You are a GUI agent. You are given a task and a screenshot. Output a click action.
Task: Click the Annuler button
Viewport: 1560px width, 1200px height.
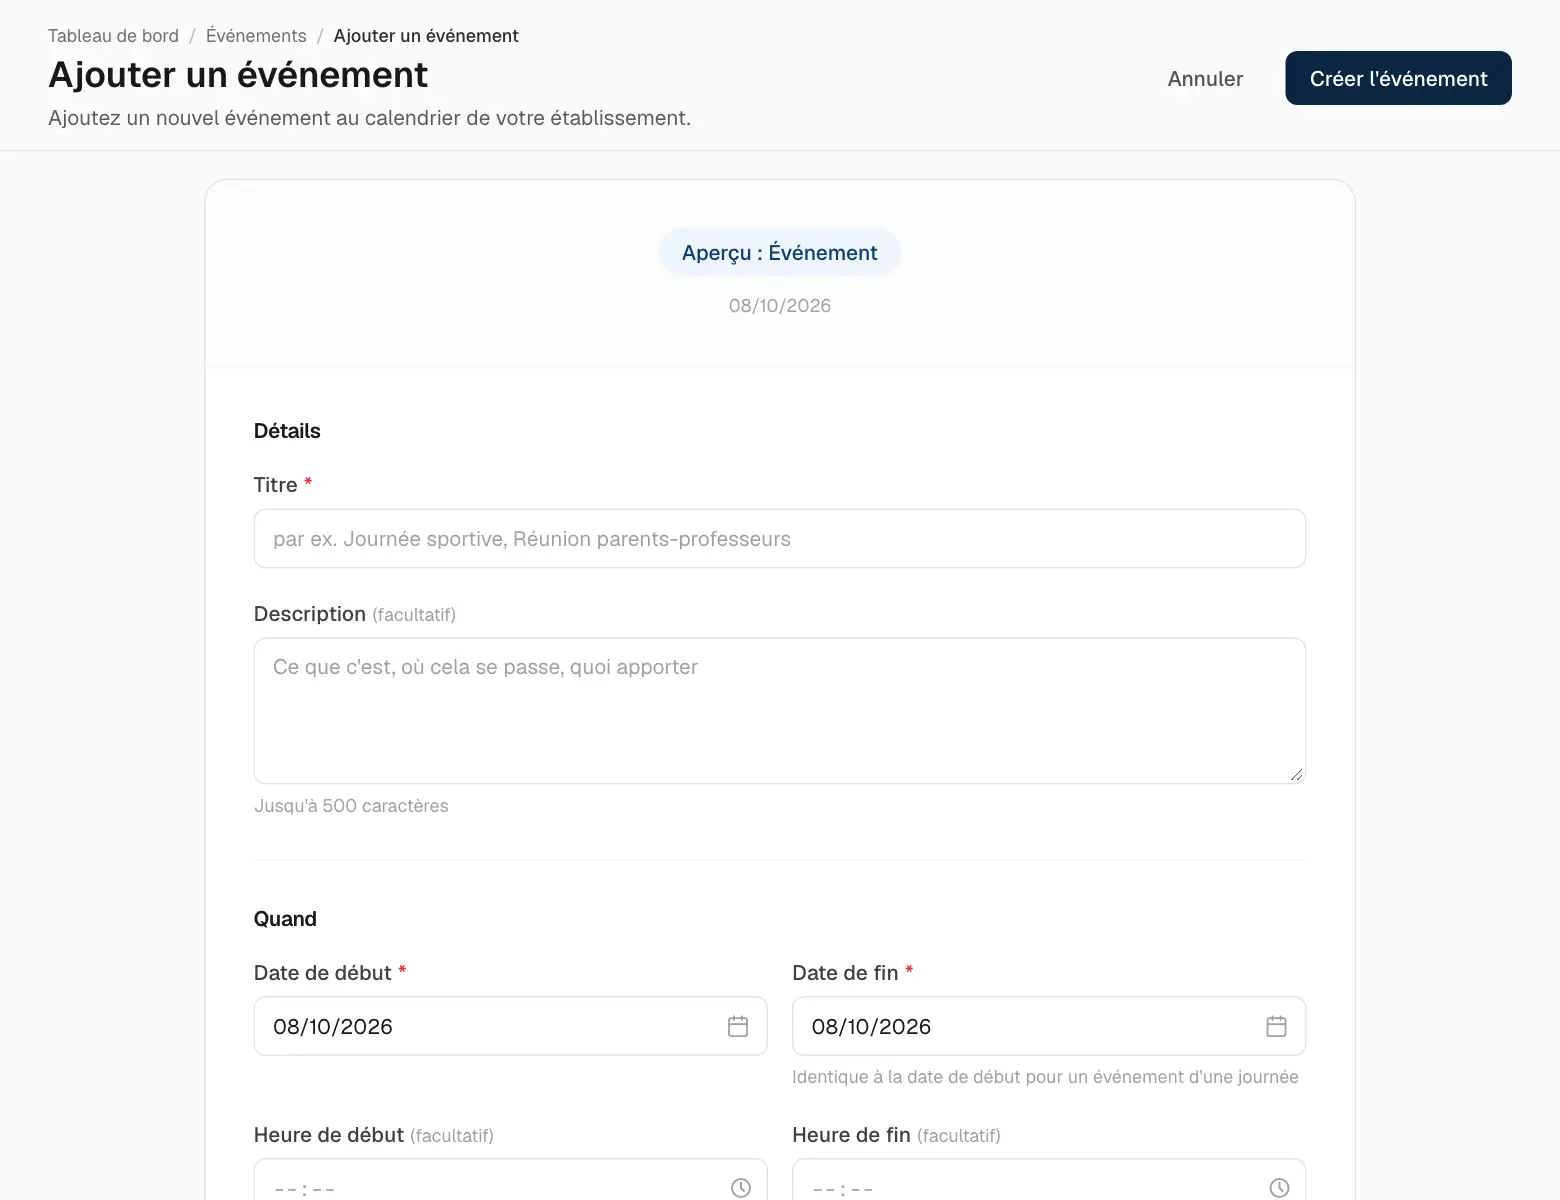1205,78
